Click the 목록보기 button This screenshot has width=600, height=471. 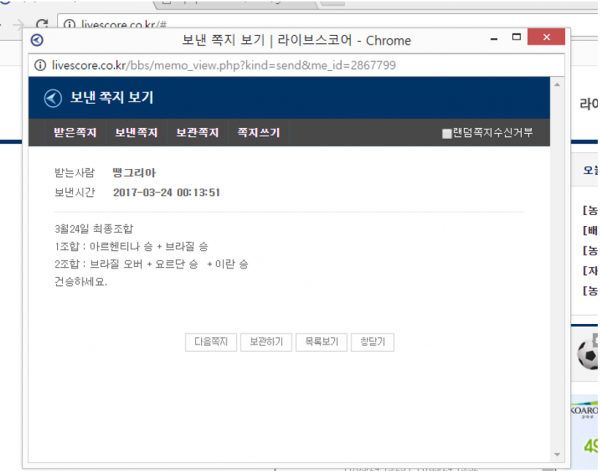point(321,342)
